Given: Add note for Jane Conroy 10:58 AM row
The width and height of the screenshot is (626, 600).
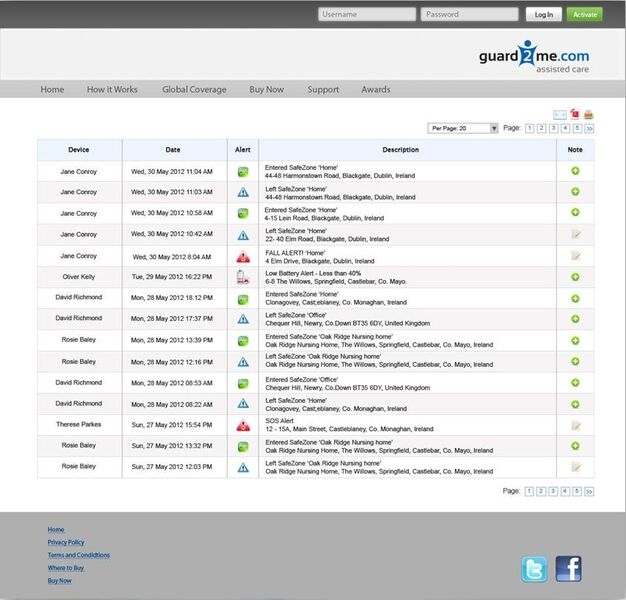Looking at the screenshot, I should coord(575,212).
